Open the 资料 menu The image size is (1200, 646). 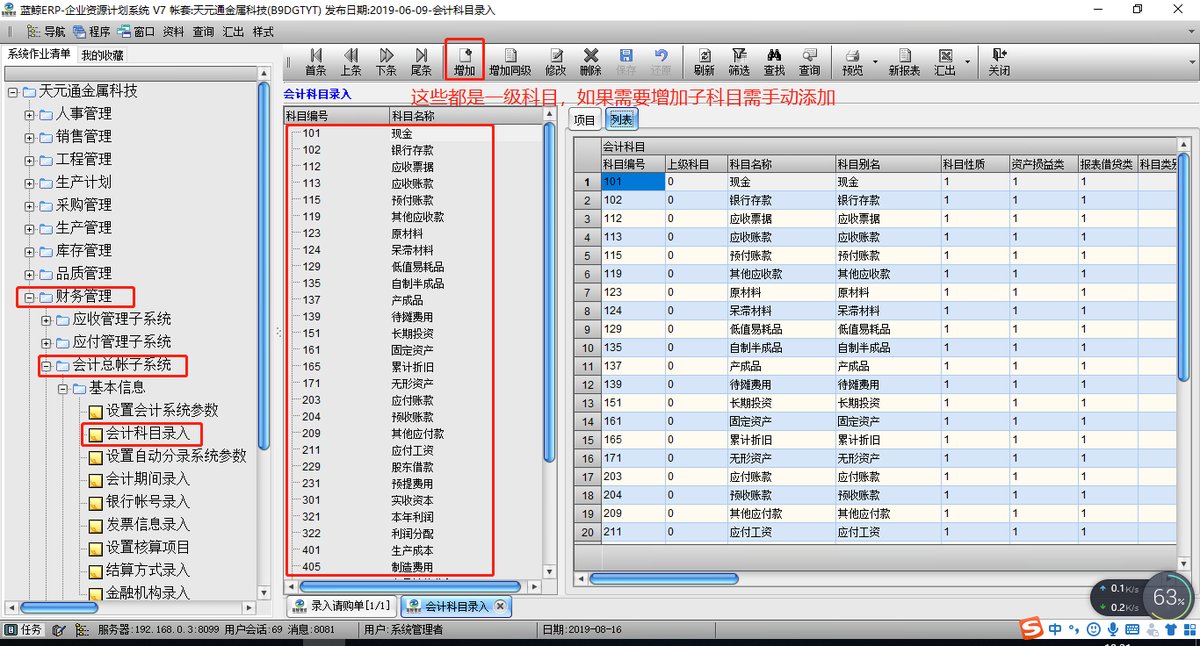coord(173,31)
